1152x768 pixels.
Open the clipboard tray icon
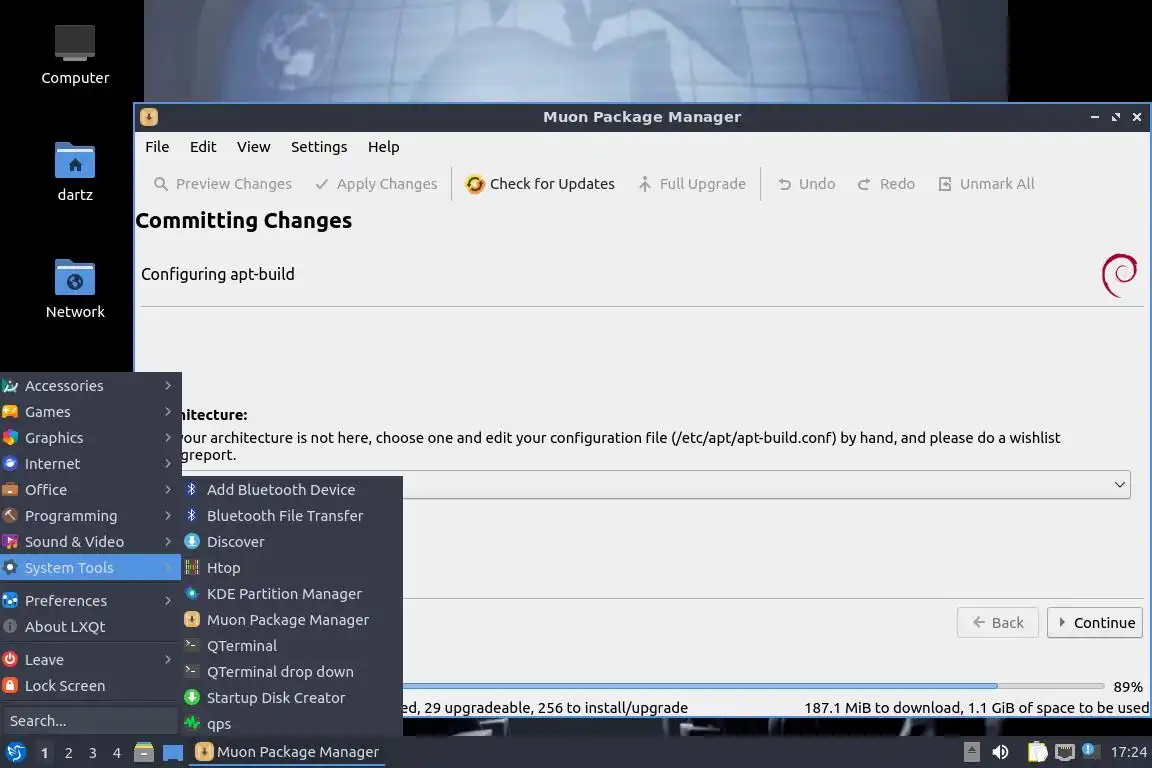click(1037, 752)
